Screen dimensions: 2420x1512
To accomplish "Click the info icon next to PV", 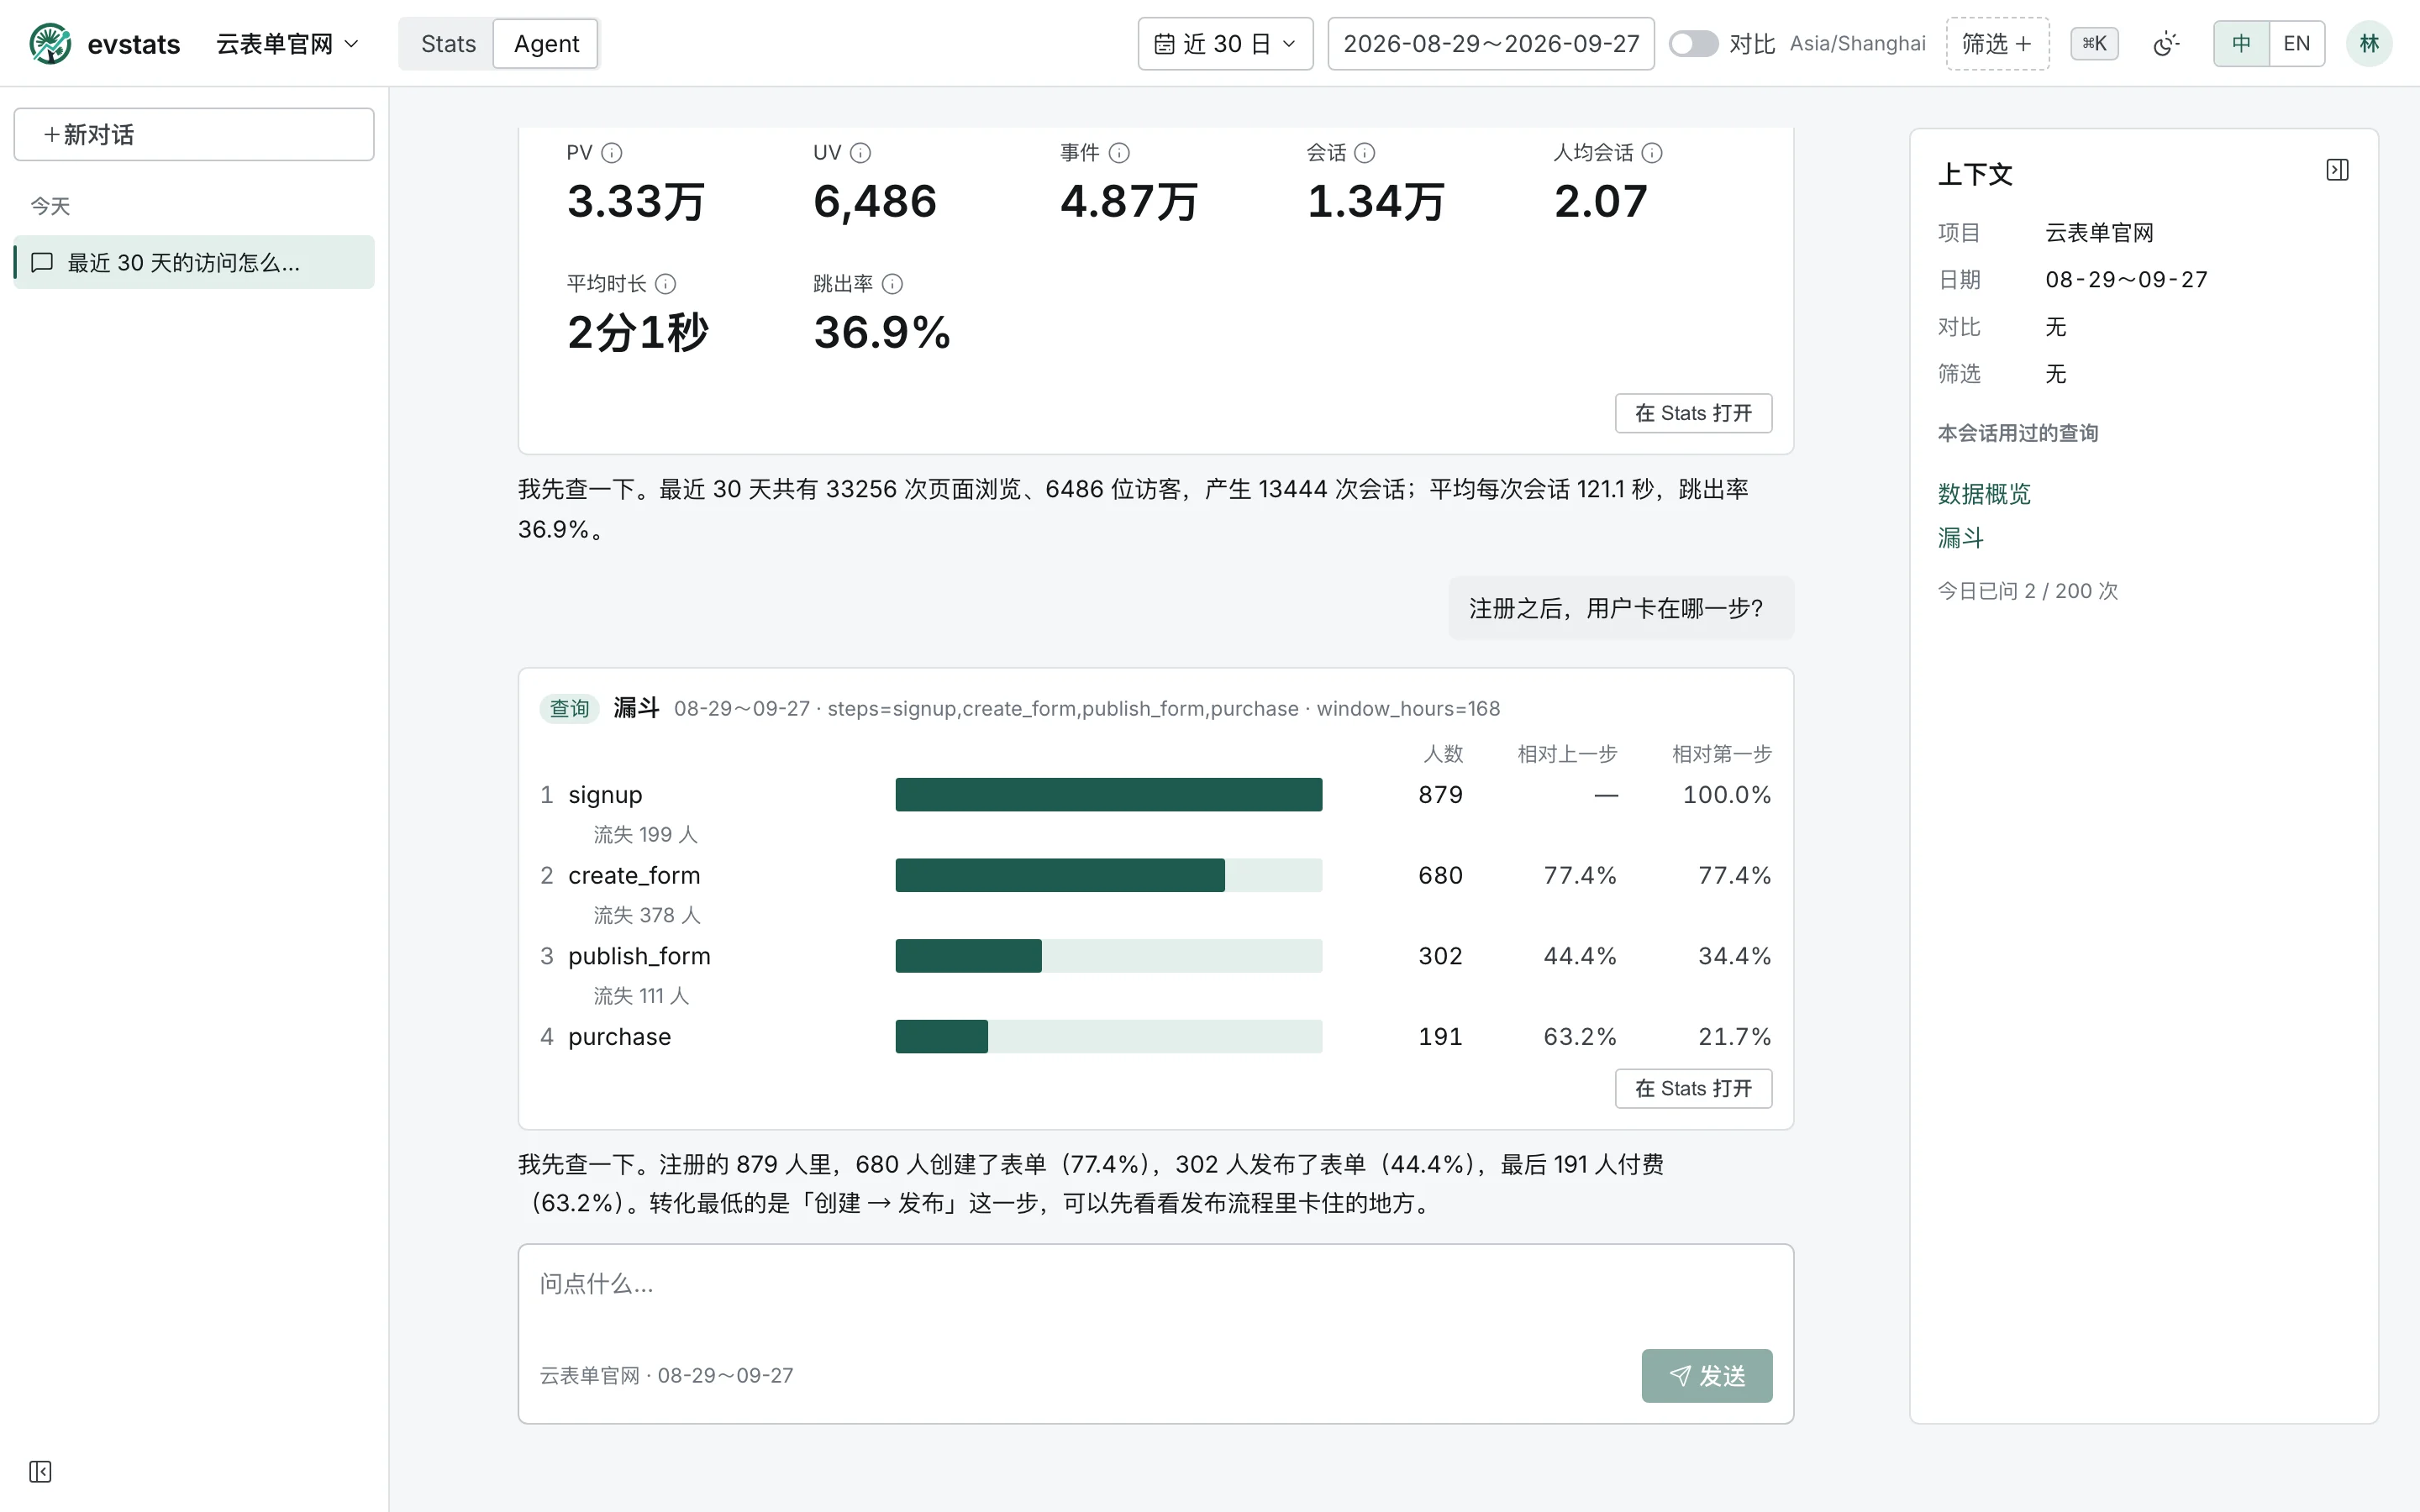I will pos(612,153).
